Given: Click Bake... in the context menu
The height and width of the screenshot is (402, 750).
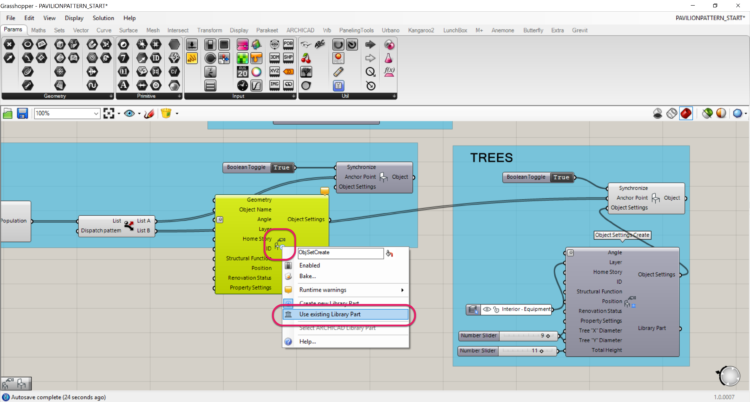Looking at the screenshot, I should 307,277.
